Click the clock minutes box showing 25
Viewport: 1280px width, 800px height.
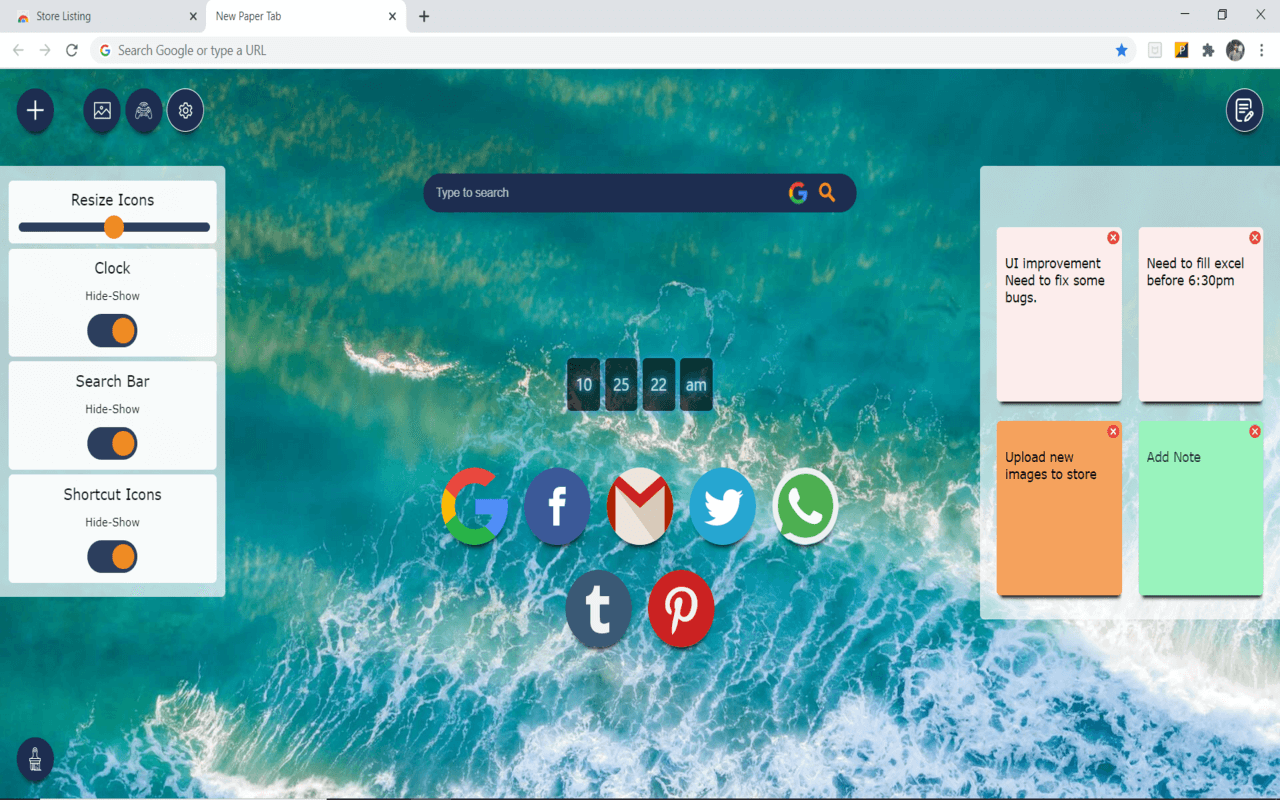(x=621, y=385)
